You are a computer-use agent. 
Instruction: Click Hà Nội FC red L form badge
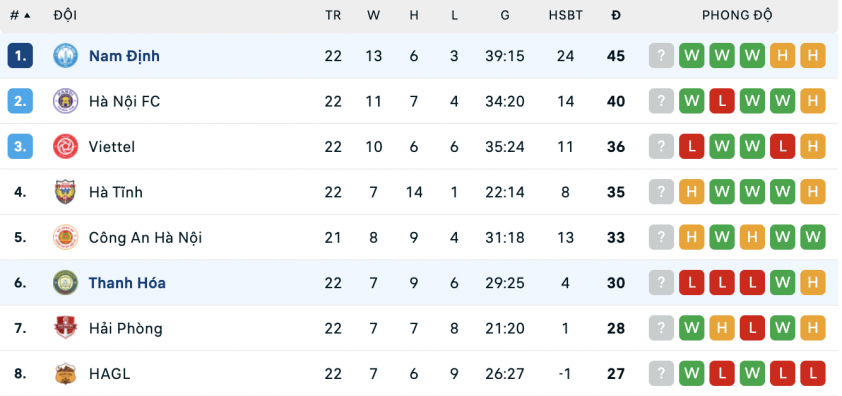point(722,101)
